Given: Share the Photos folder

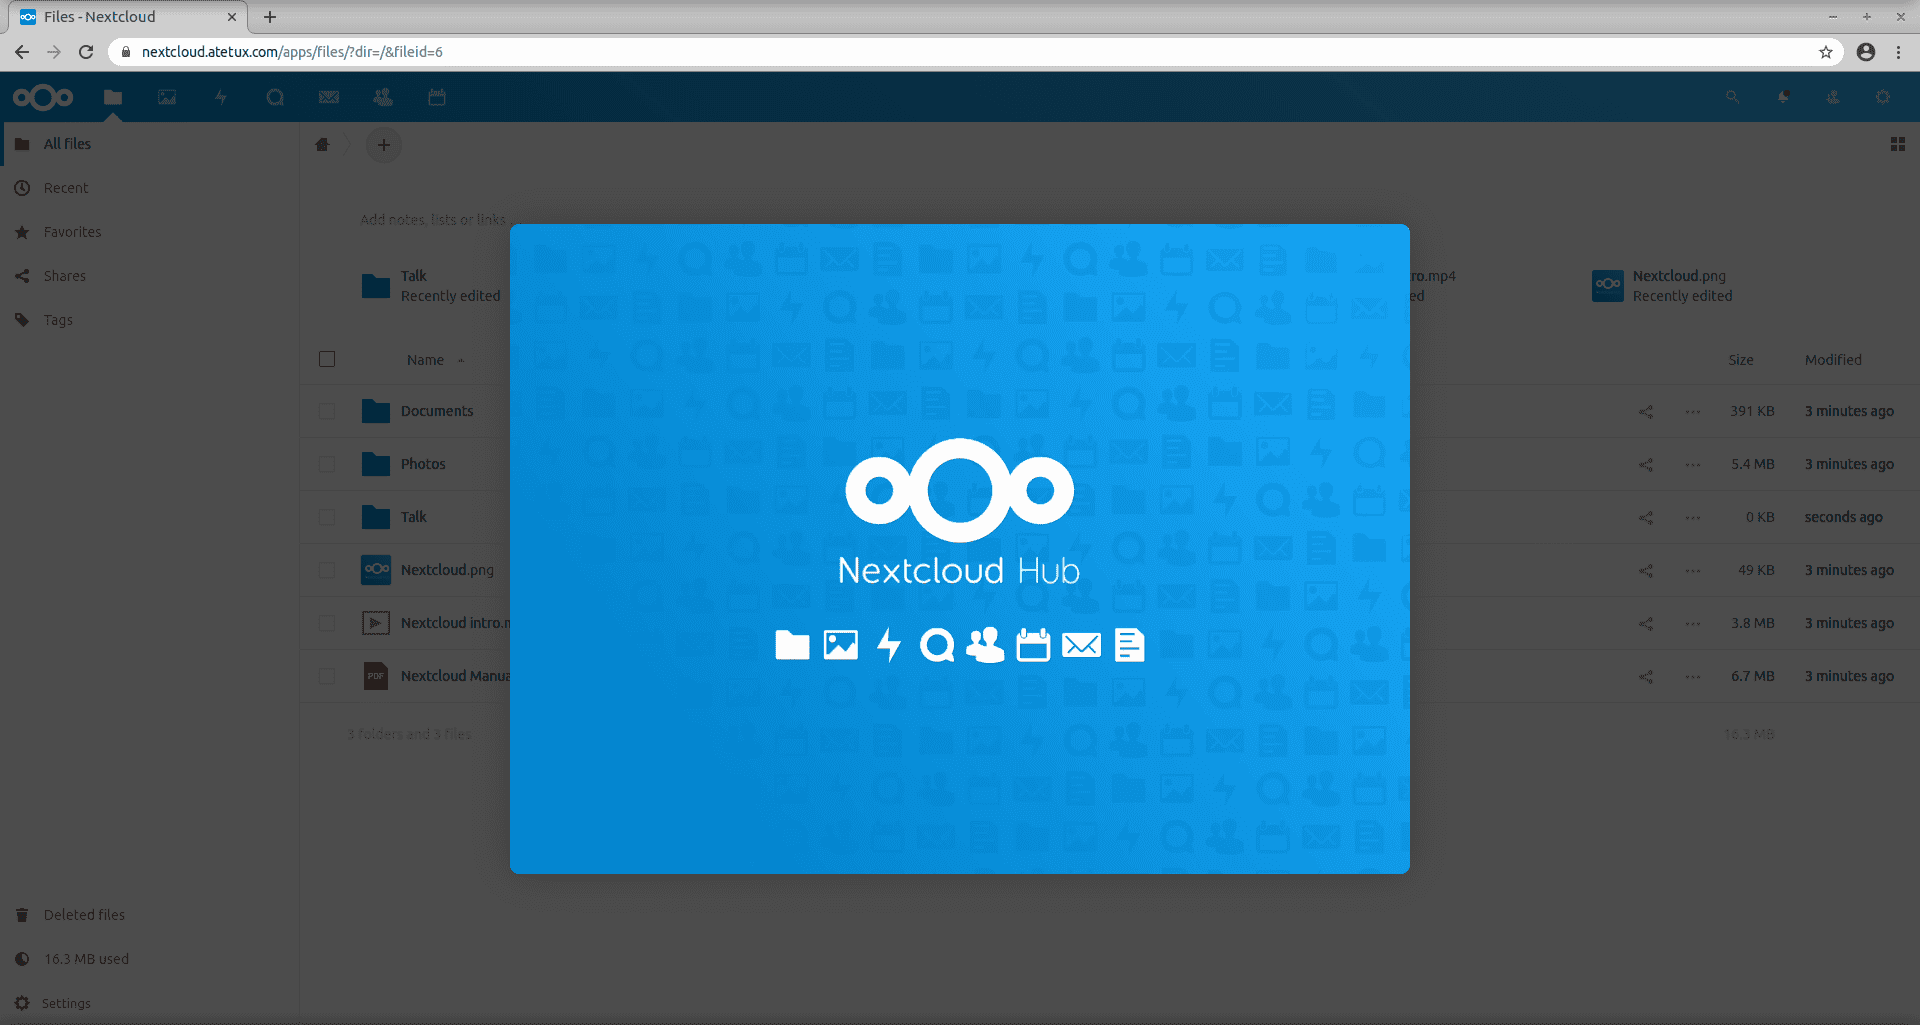Looking at the screenshot, I should click(x=1646, y=464).
